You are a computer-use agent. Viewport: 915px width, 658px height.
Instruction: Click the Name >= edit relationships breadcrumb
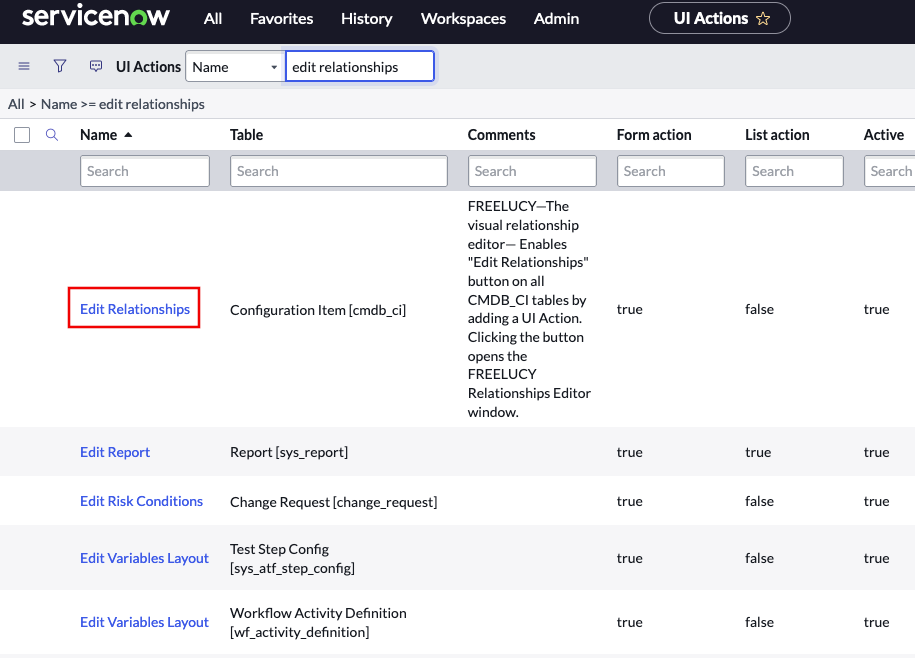click(x=123, y=104)
